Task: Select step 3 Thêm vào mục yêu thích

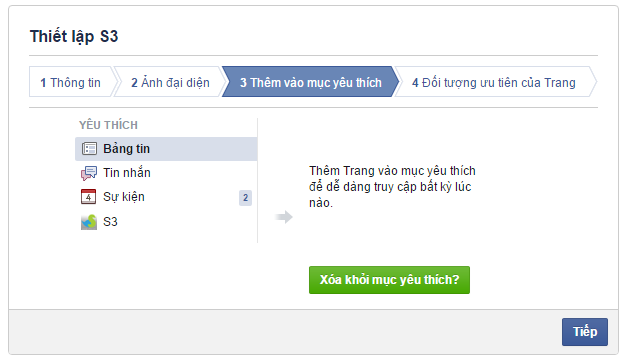Action: tap(311, 82)
